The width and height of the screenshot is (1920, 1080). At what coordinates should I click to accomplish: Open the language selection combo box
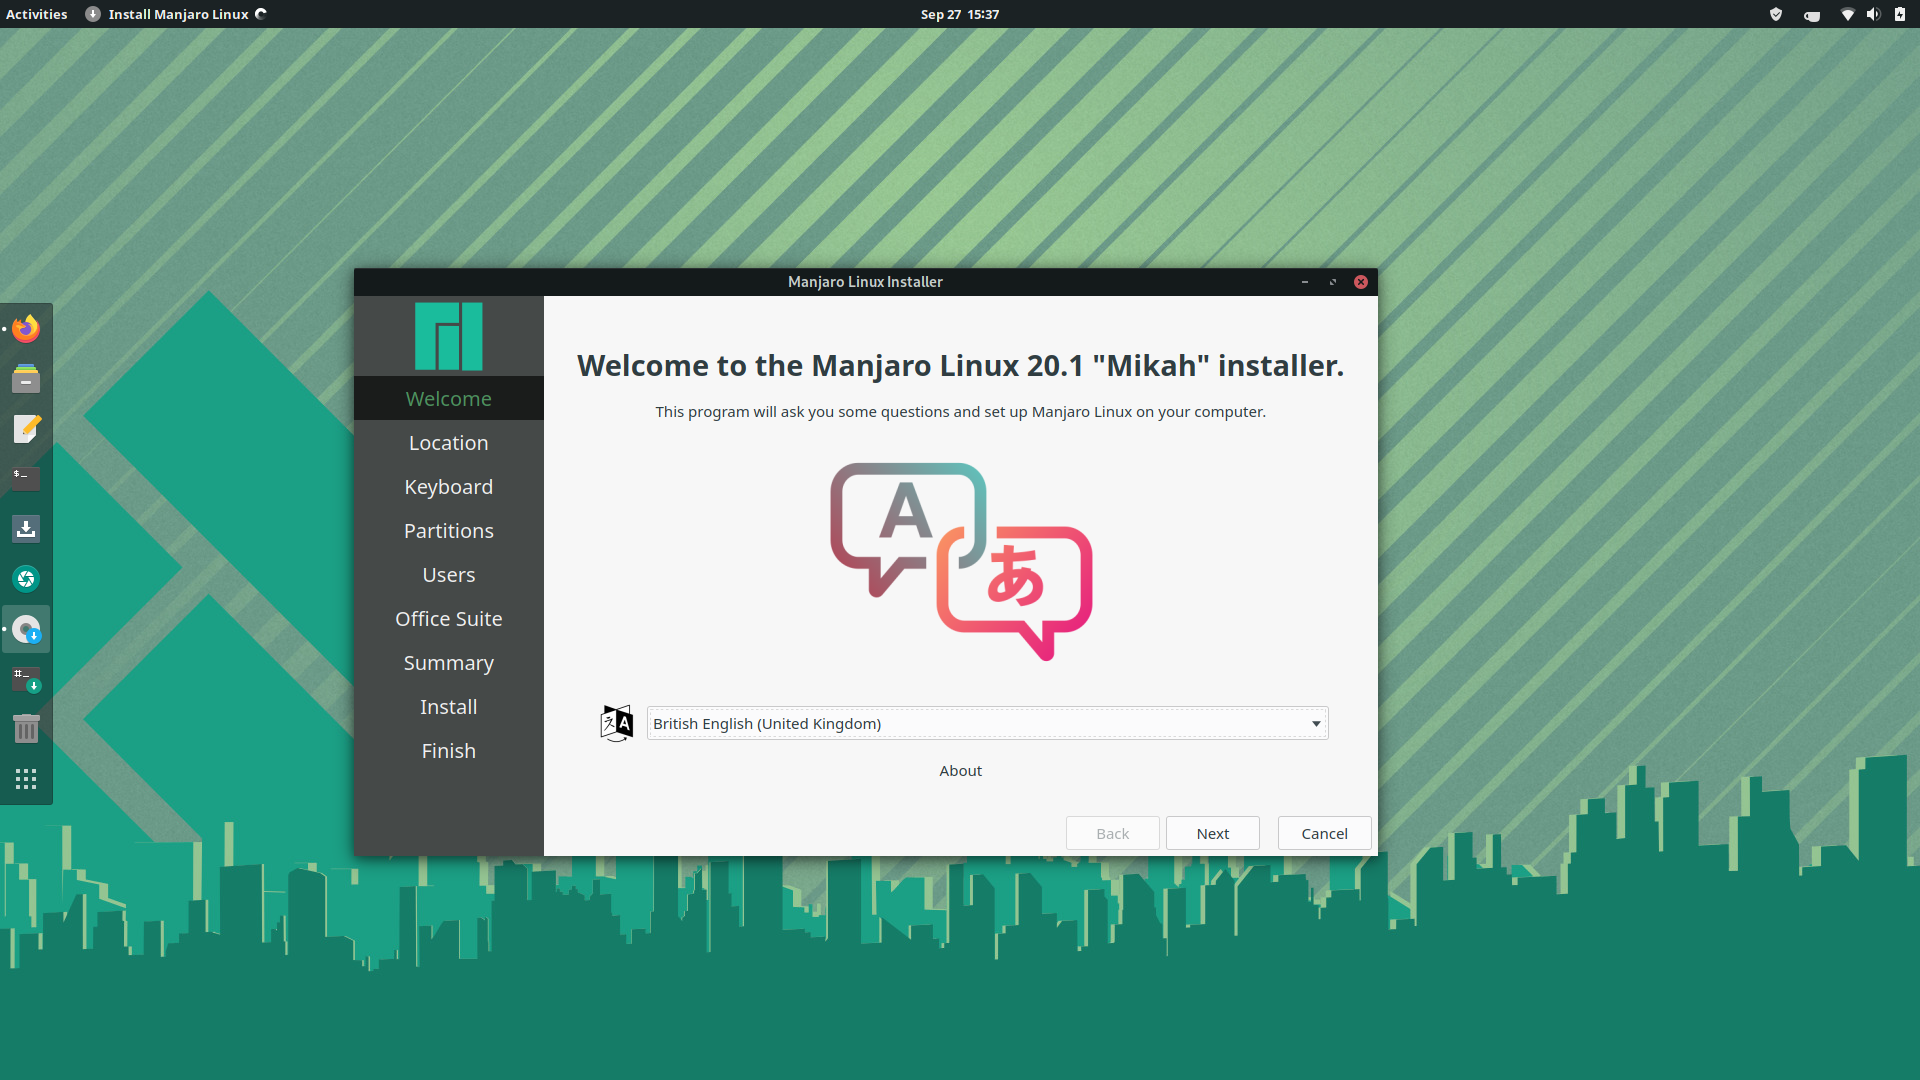point(987,723)
